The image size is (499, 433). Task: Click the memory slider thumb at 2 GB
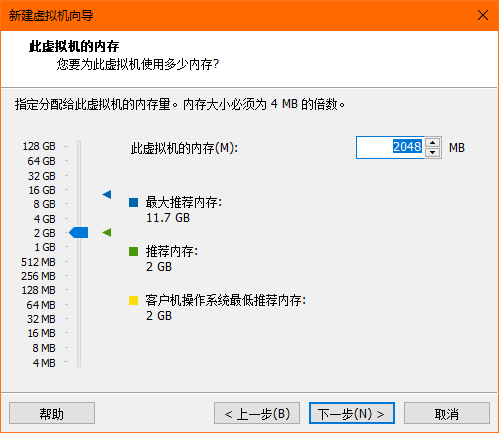[79, 232]
